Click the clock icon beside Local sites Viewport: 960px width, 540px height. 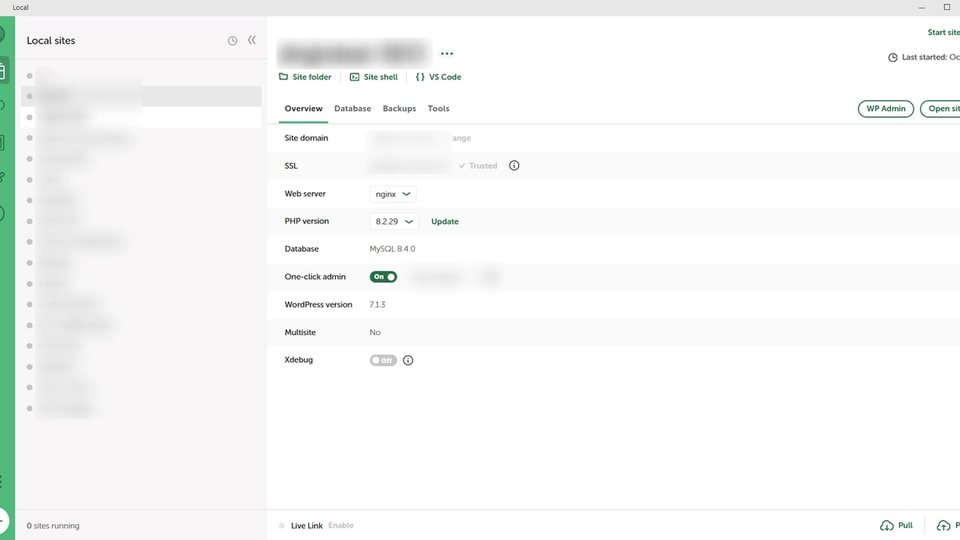[232, 40]
